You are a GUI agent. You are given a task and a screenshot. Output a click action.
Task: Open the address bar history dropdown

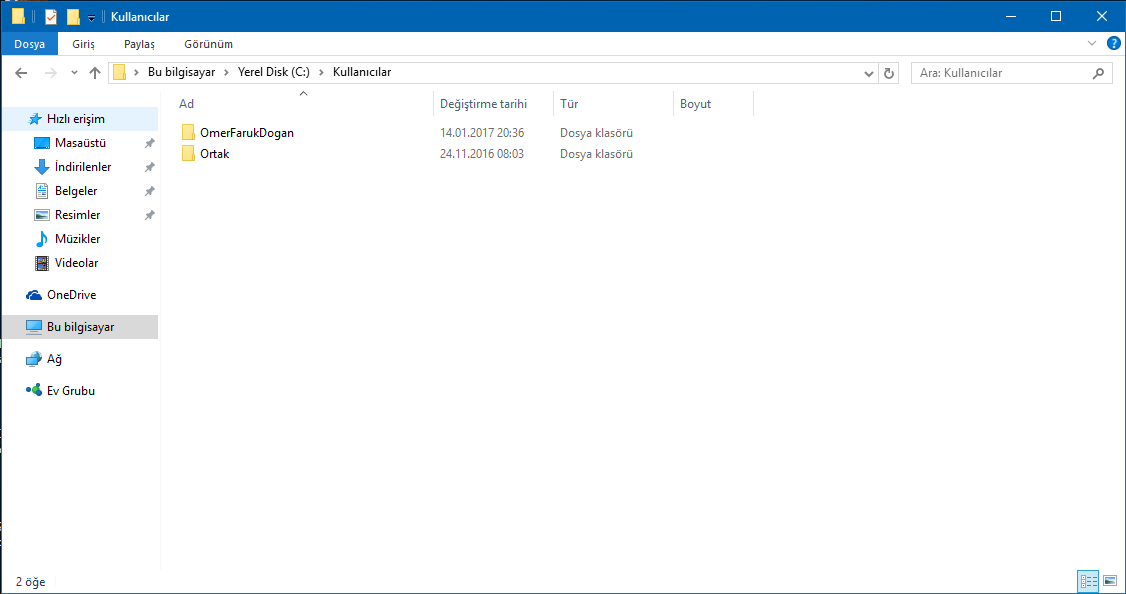click(869, 73)
